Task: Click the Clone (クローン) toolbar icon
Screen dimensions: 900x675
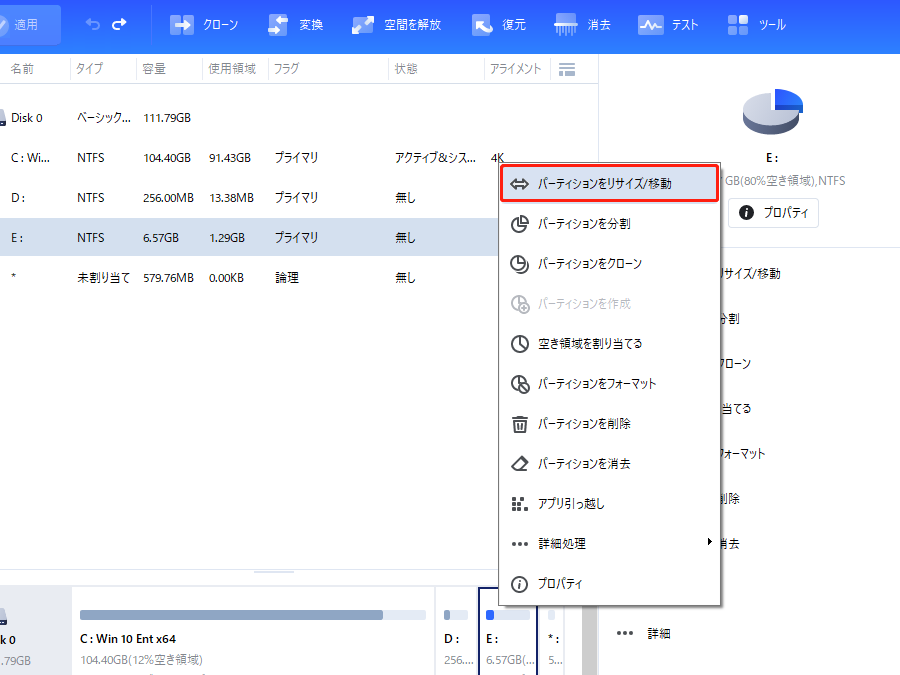Action: (181, 25)
